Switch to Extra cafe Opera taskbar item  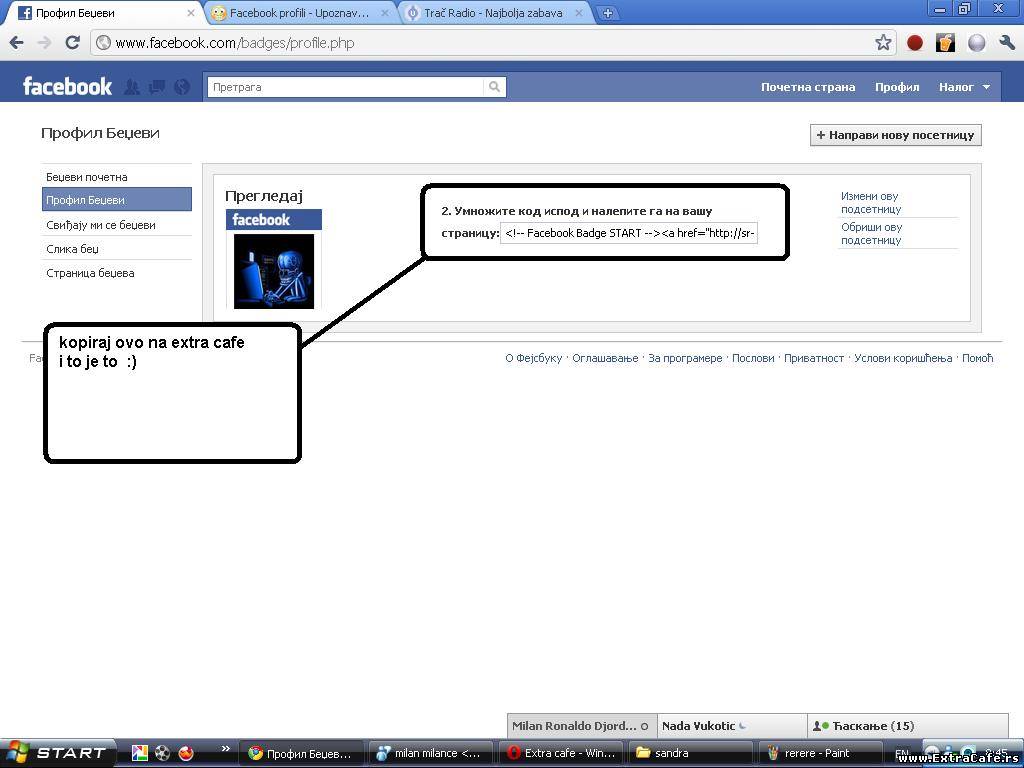[x=560, y=754]
